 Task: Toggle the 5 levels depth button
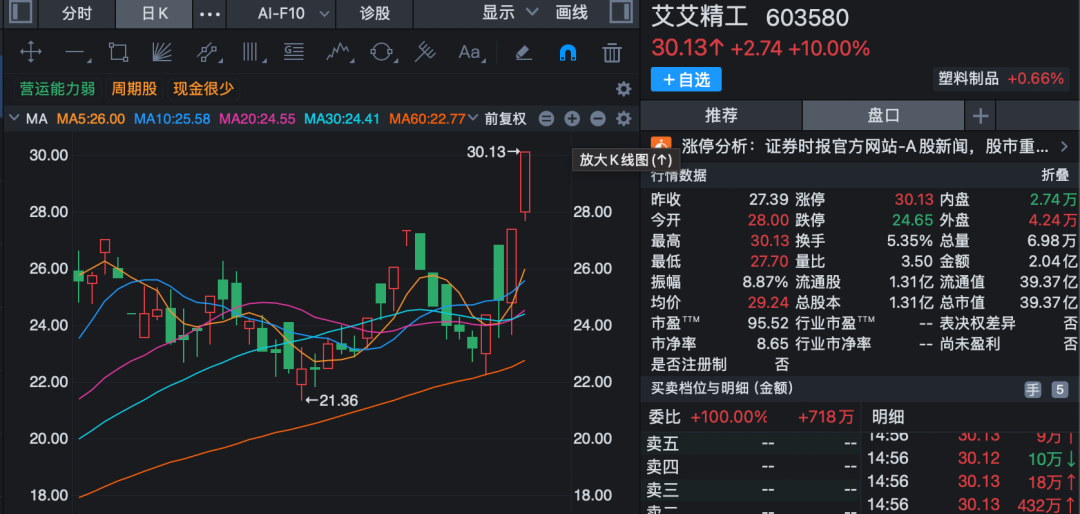click(1059, 389)
